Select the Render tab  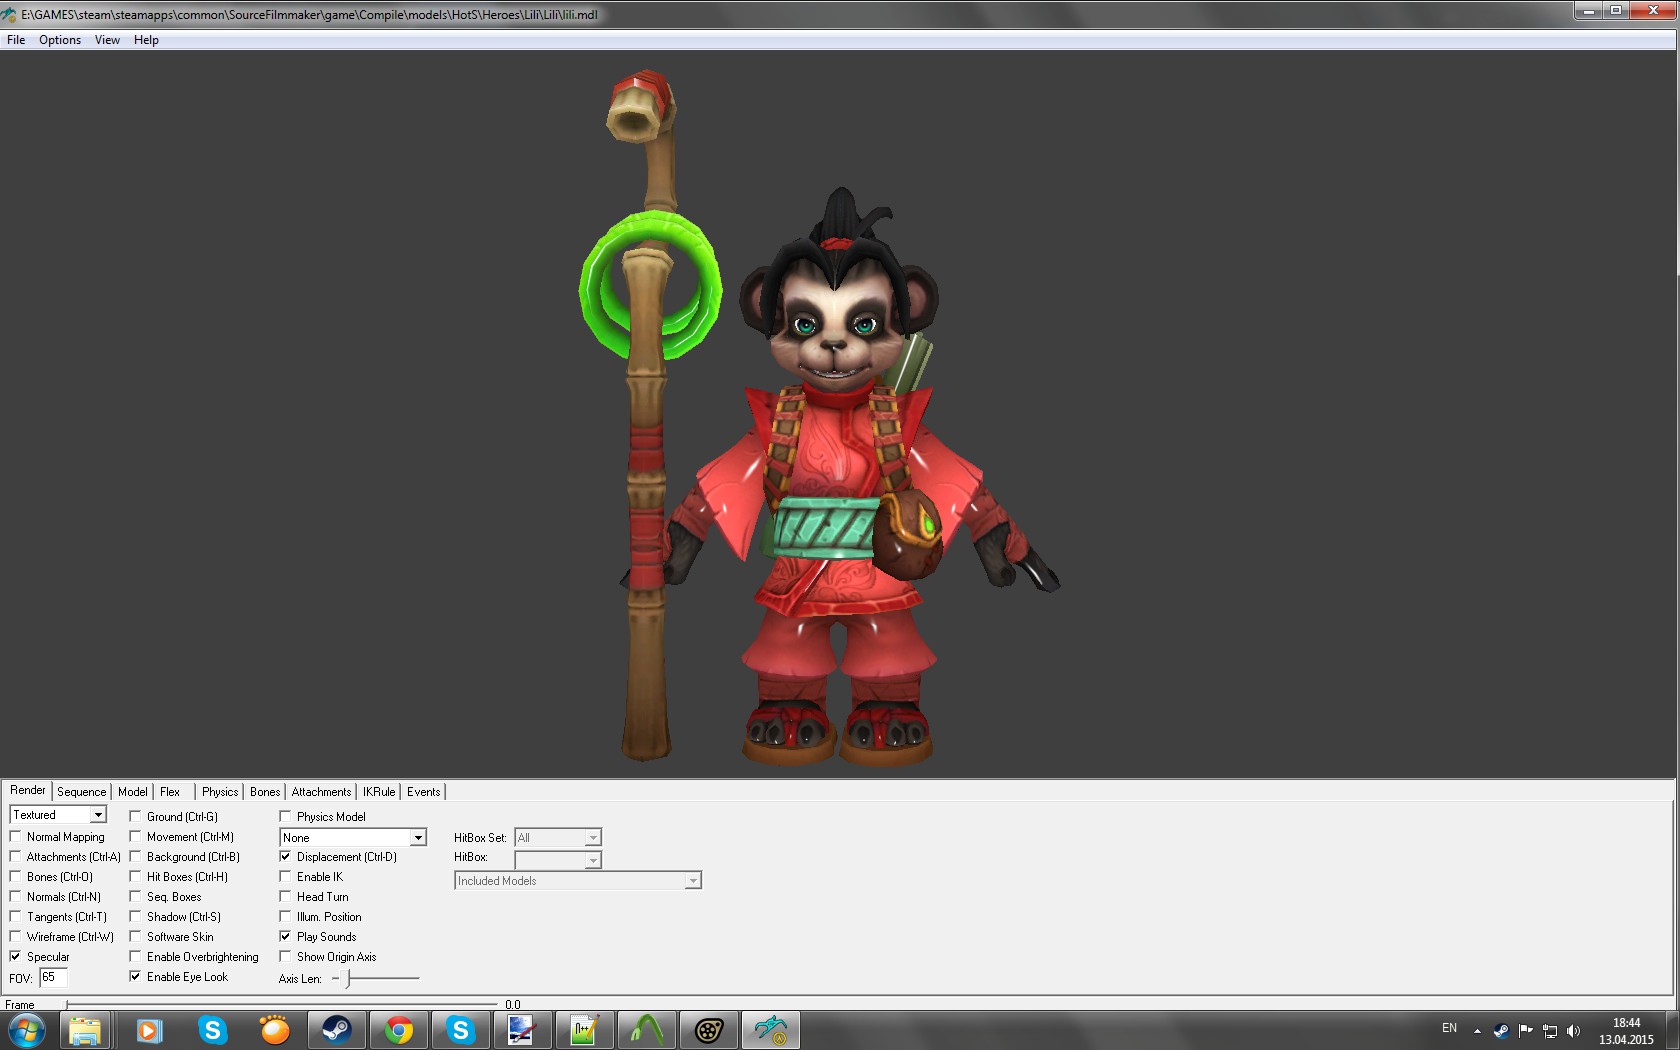(28, 790)
